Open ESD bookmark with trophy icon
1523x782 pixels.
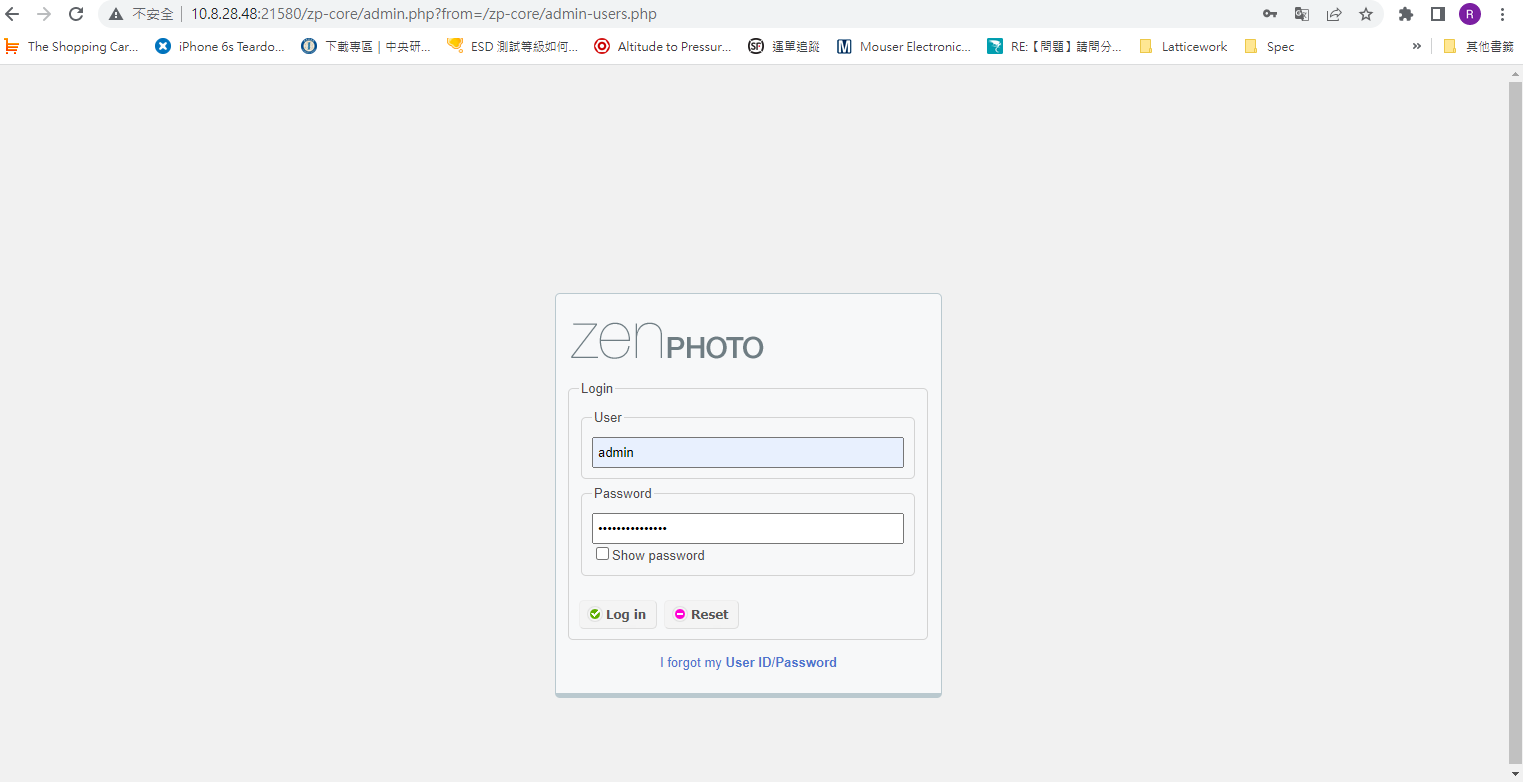click(x=512, y=46)
